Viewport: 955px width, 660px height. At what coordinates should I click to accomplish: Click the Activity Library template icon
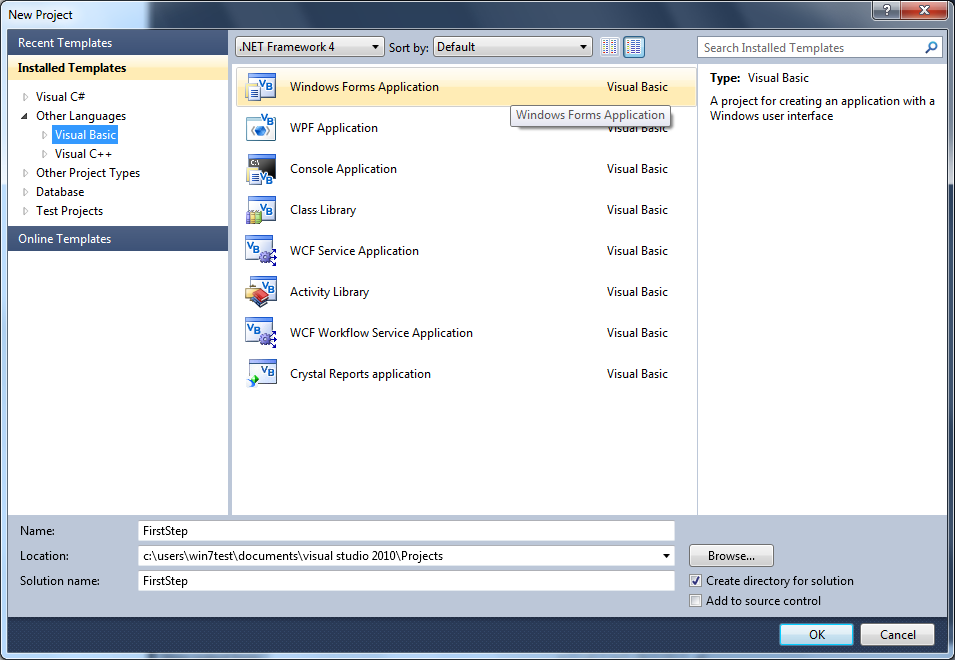point(261,292)
